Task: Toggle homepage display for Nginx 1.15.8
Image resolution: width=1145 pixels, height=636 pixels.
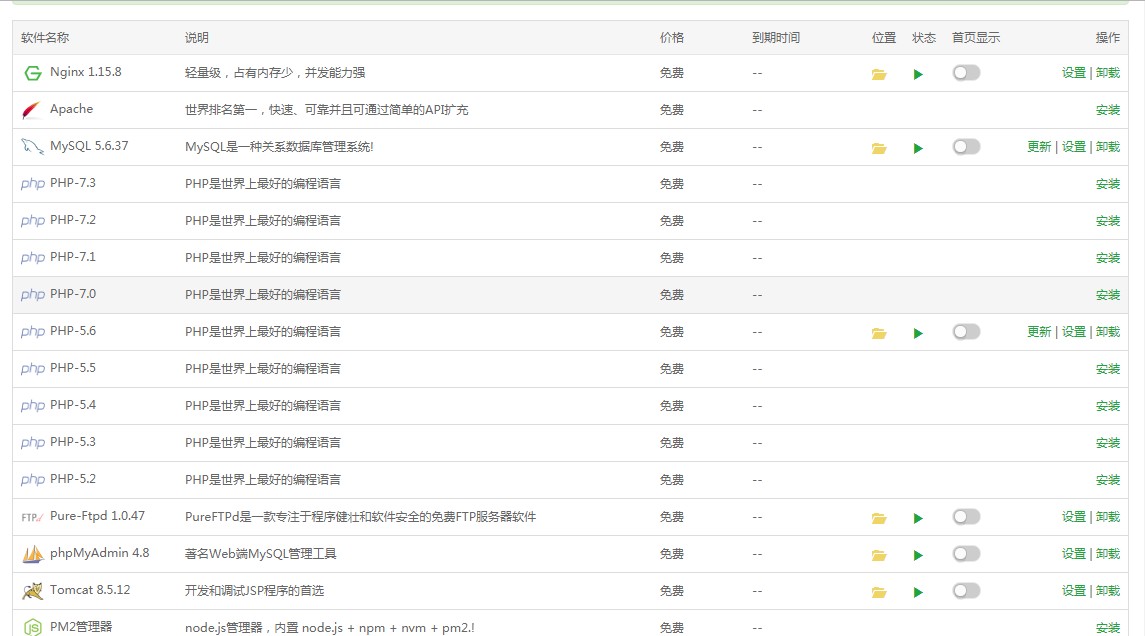Action: point(966,72)
